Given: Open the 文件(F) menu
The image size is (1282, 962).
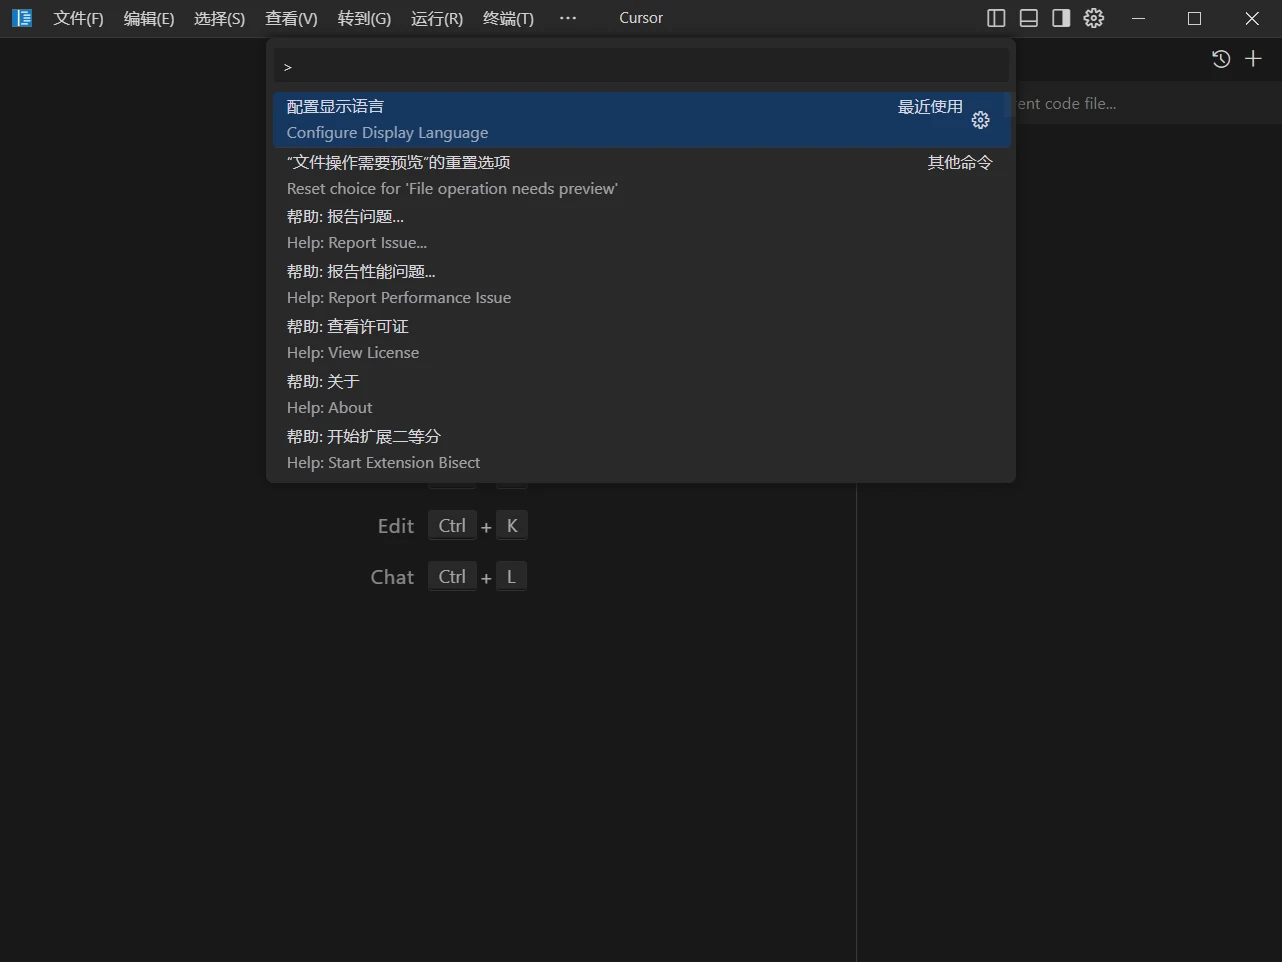Looking at the screenshot, I should (x=78, y=18).
